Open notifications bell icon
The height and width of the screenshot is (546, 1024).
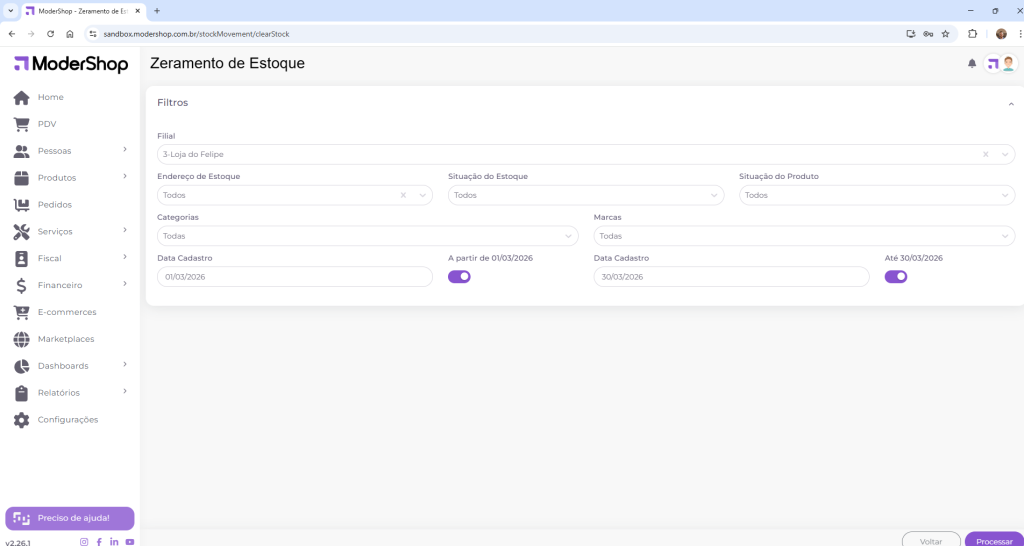[972, 64]
